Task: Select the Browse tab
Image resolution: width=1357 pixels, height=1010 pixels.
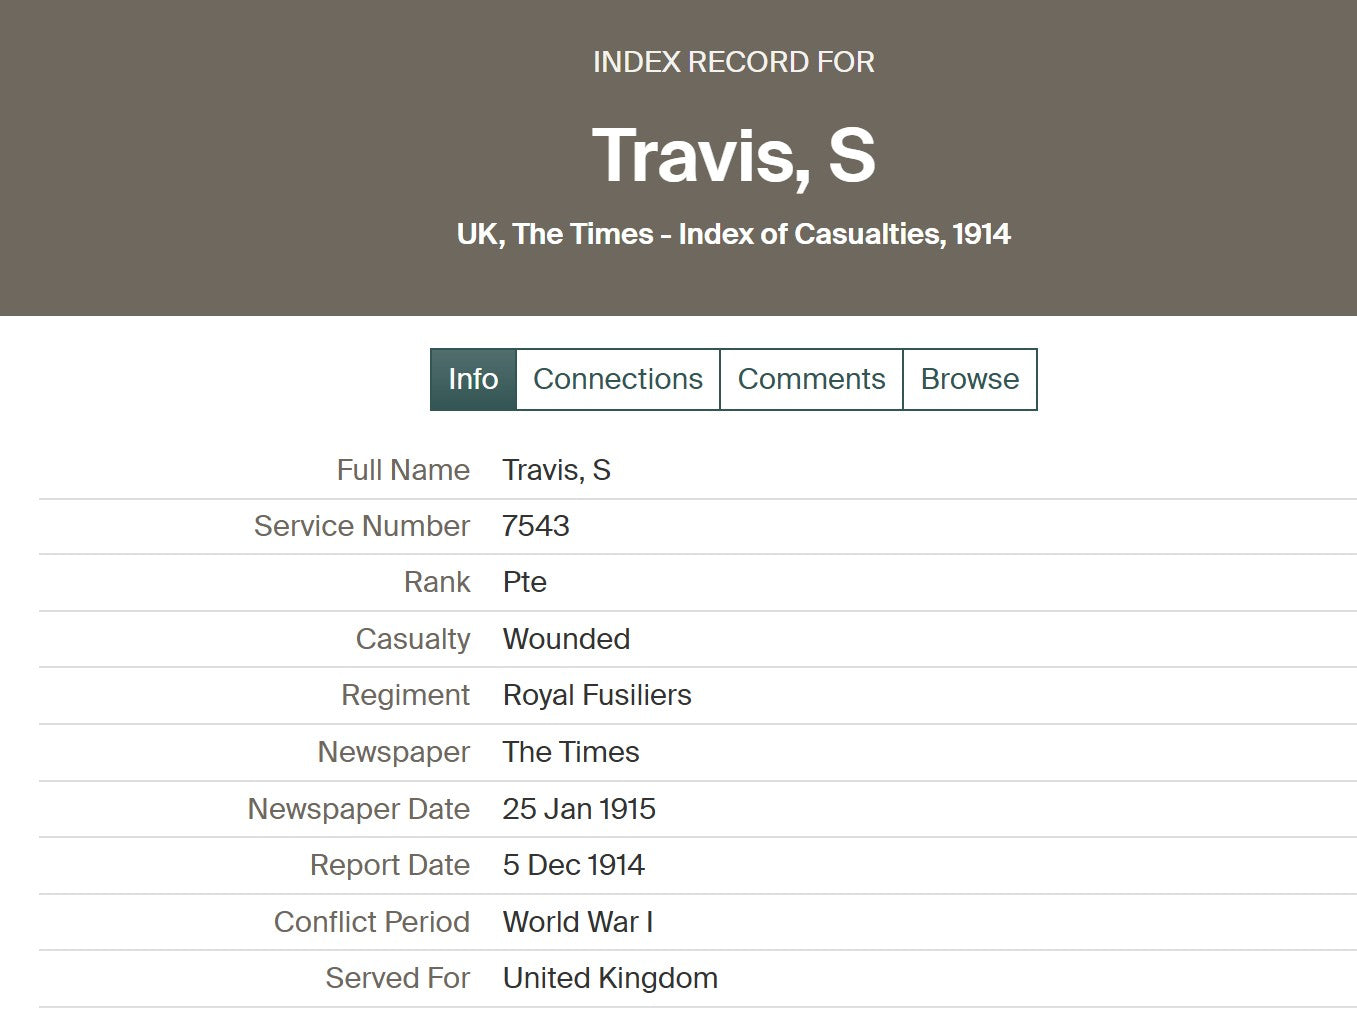Action: 969,379
